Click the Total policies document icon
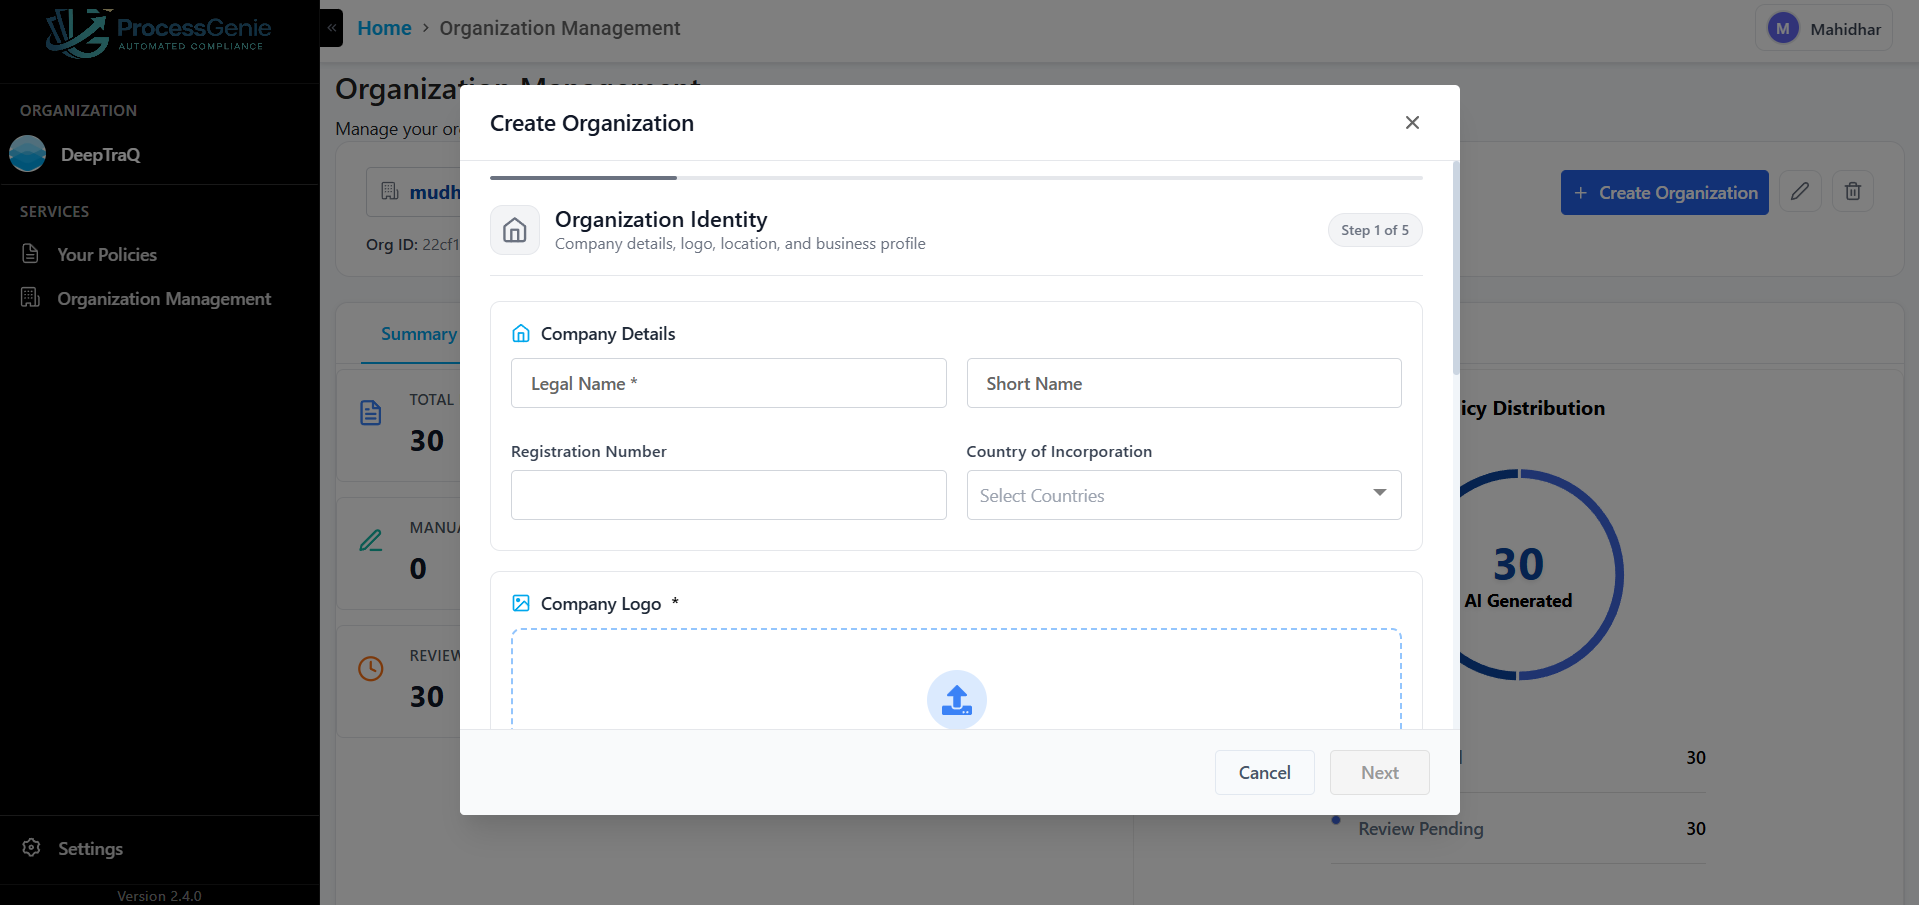 [371, 413]
